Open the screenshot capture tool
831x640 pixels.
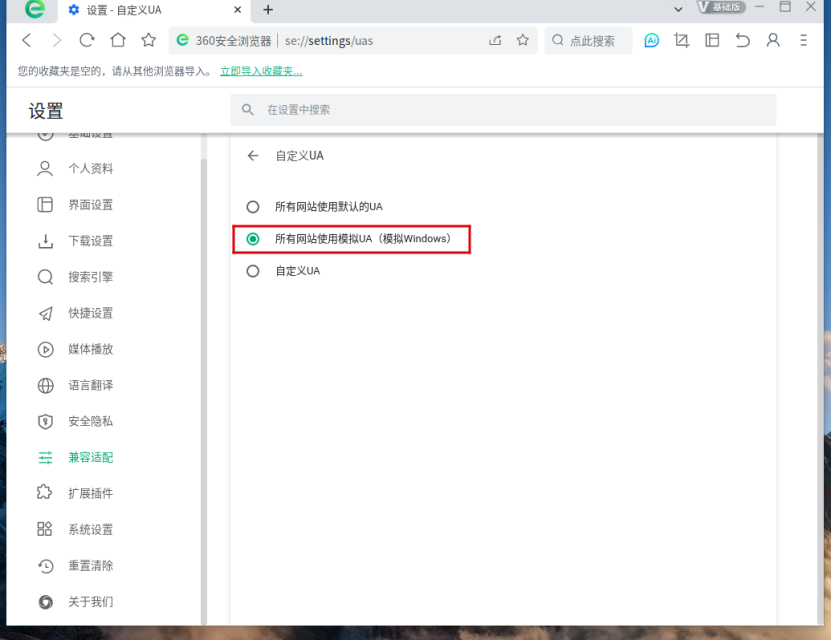click(682, 41)
